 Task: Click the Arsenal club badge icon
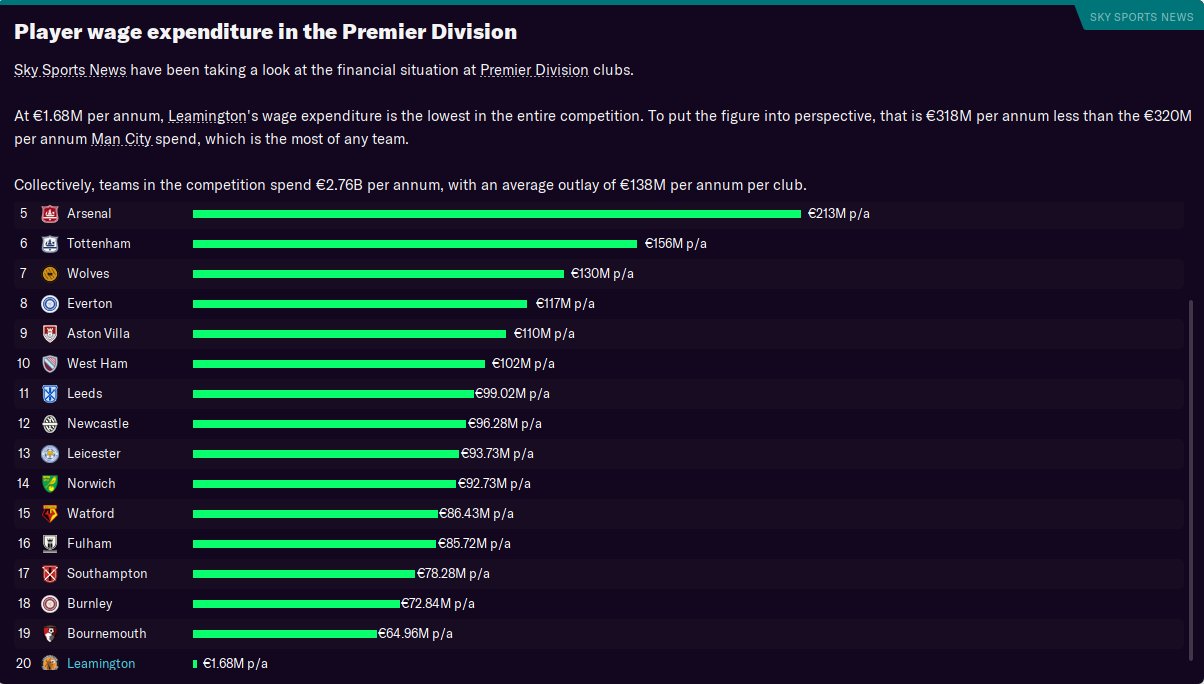[x=50, y=214]
